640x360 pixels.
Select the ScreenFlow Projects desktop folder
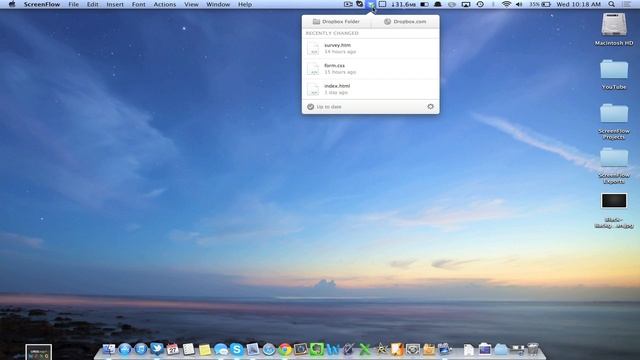(614, 113)
